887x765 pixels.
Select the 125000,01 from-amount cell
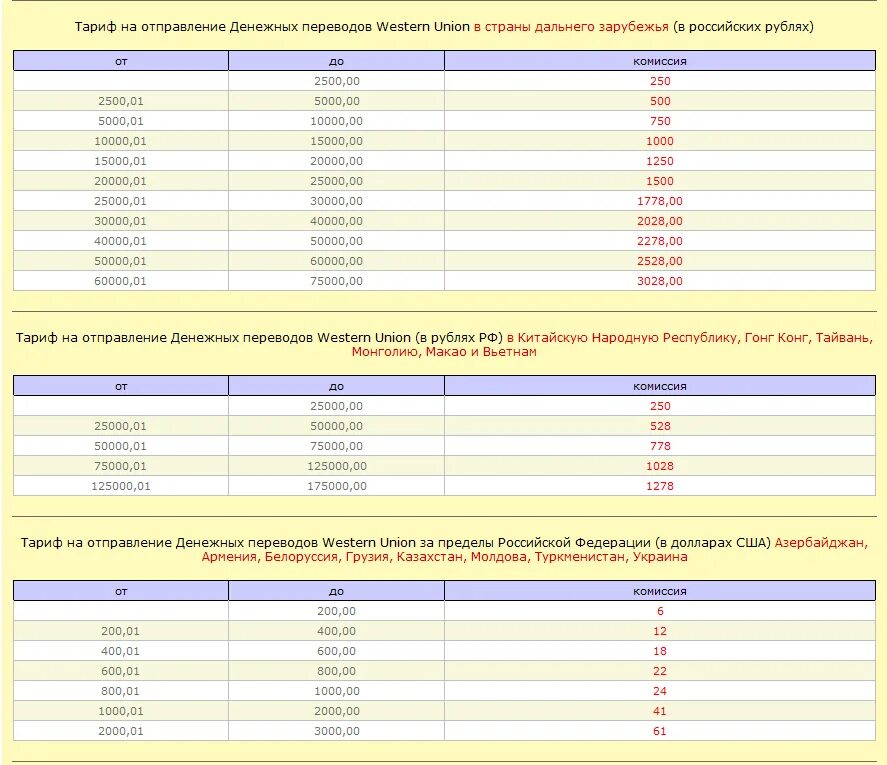(x=120, y=486)
